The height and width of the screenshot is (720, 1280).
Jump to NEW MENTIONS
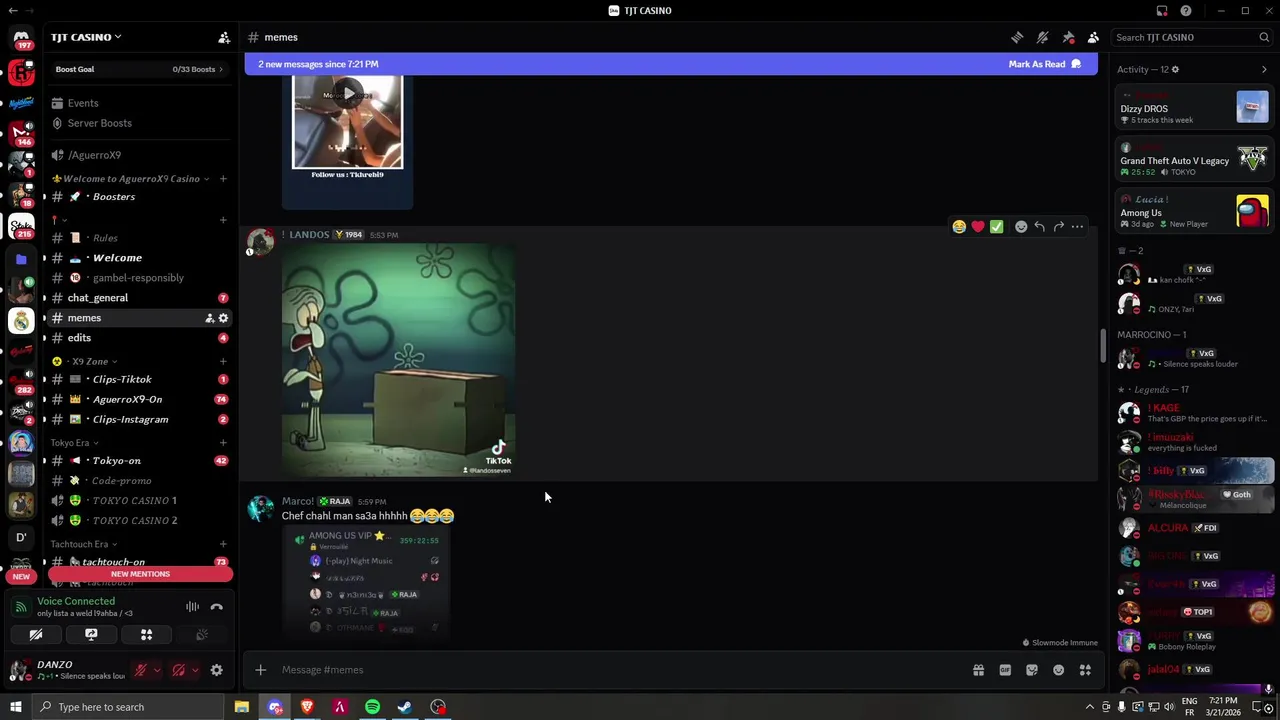pyautogui.click(x=140, y=574)
